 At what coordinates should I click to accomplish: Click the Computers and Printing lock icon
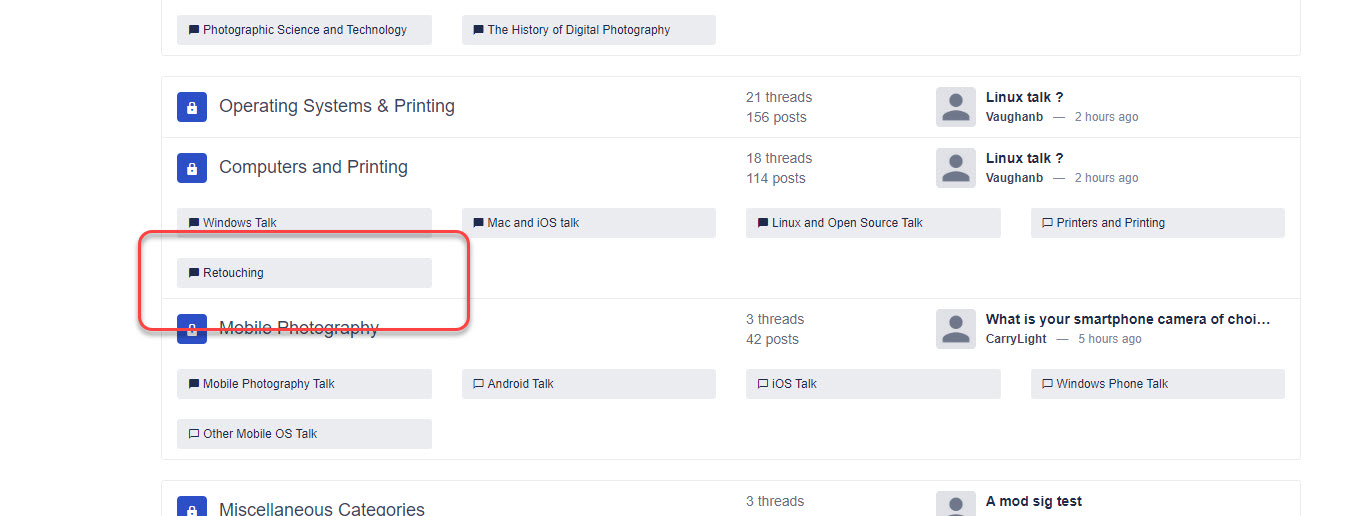[192, 168]
